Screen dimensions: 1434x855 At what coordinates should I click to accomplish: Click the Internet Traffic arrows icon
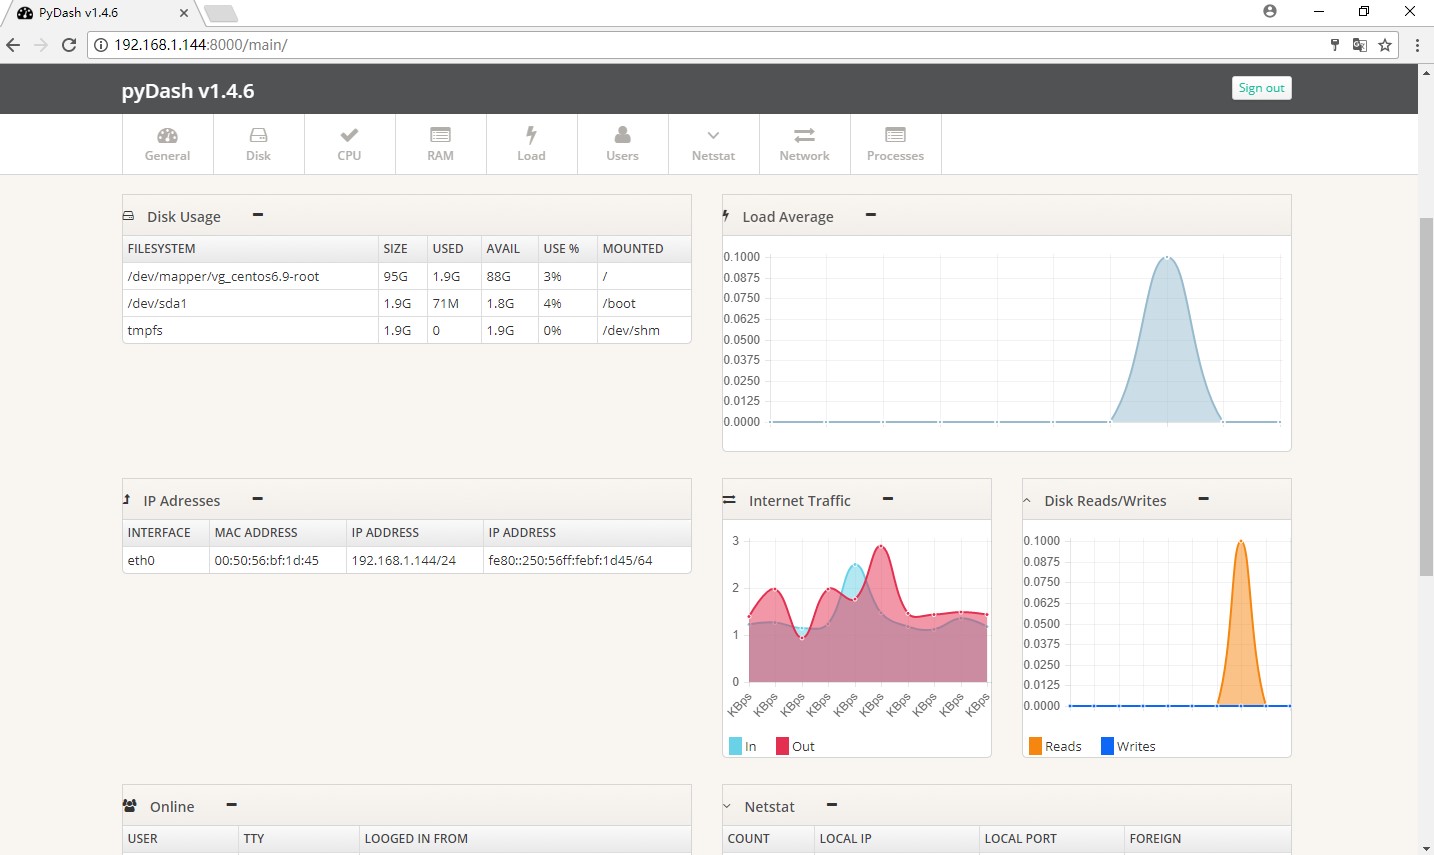[729, 500]
